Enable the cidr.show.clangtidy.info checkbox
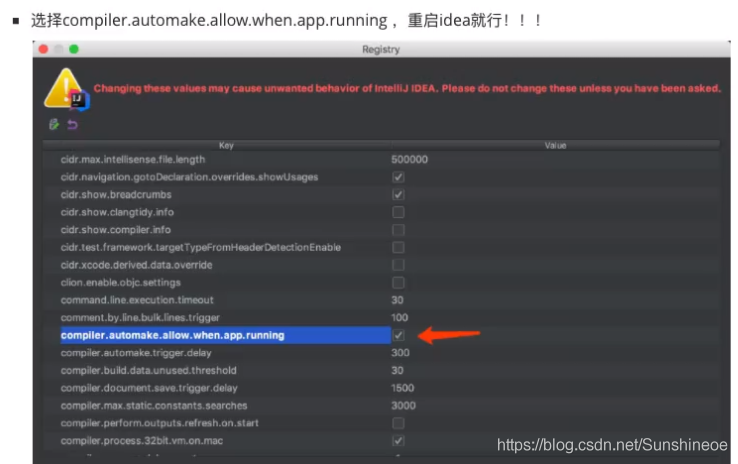This screenshot has width=738, height=464. (398, 212)
